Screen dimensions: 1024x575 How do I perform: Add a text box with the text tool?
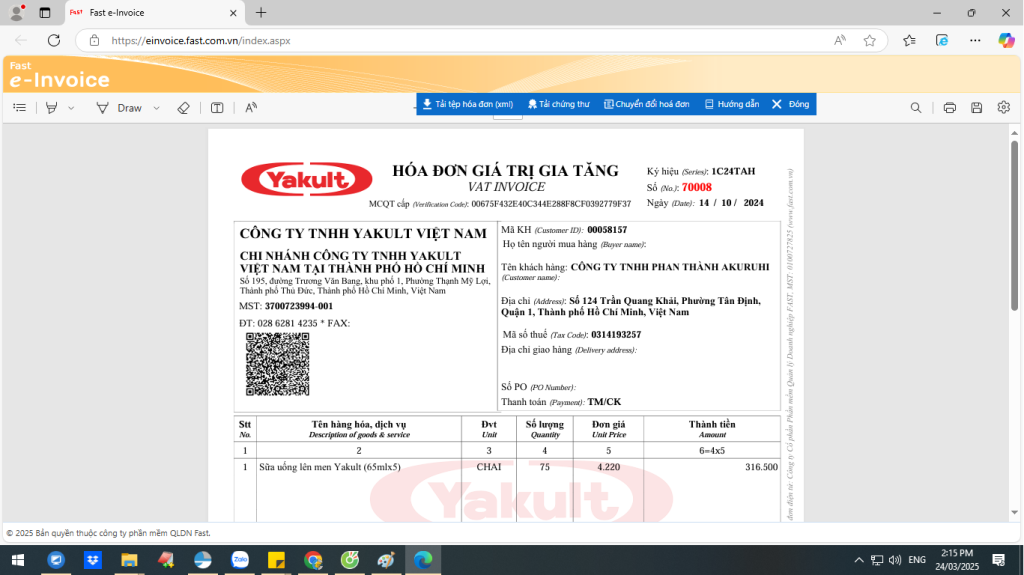pyautogui.click(x=217, y=108)
